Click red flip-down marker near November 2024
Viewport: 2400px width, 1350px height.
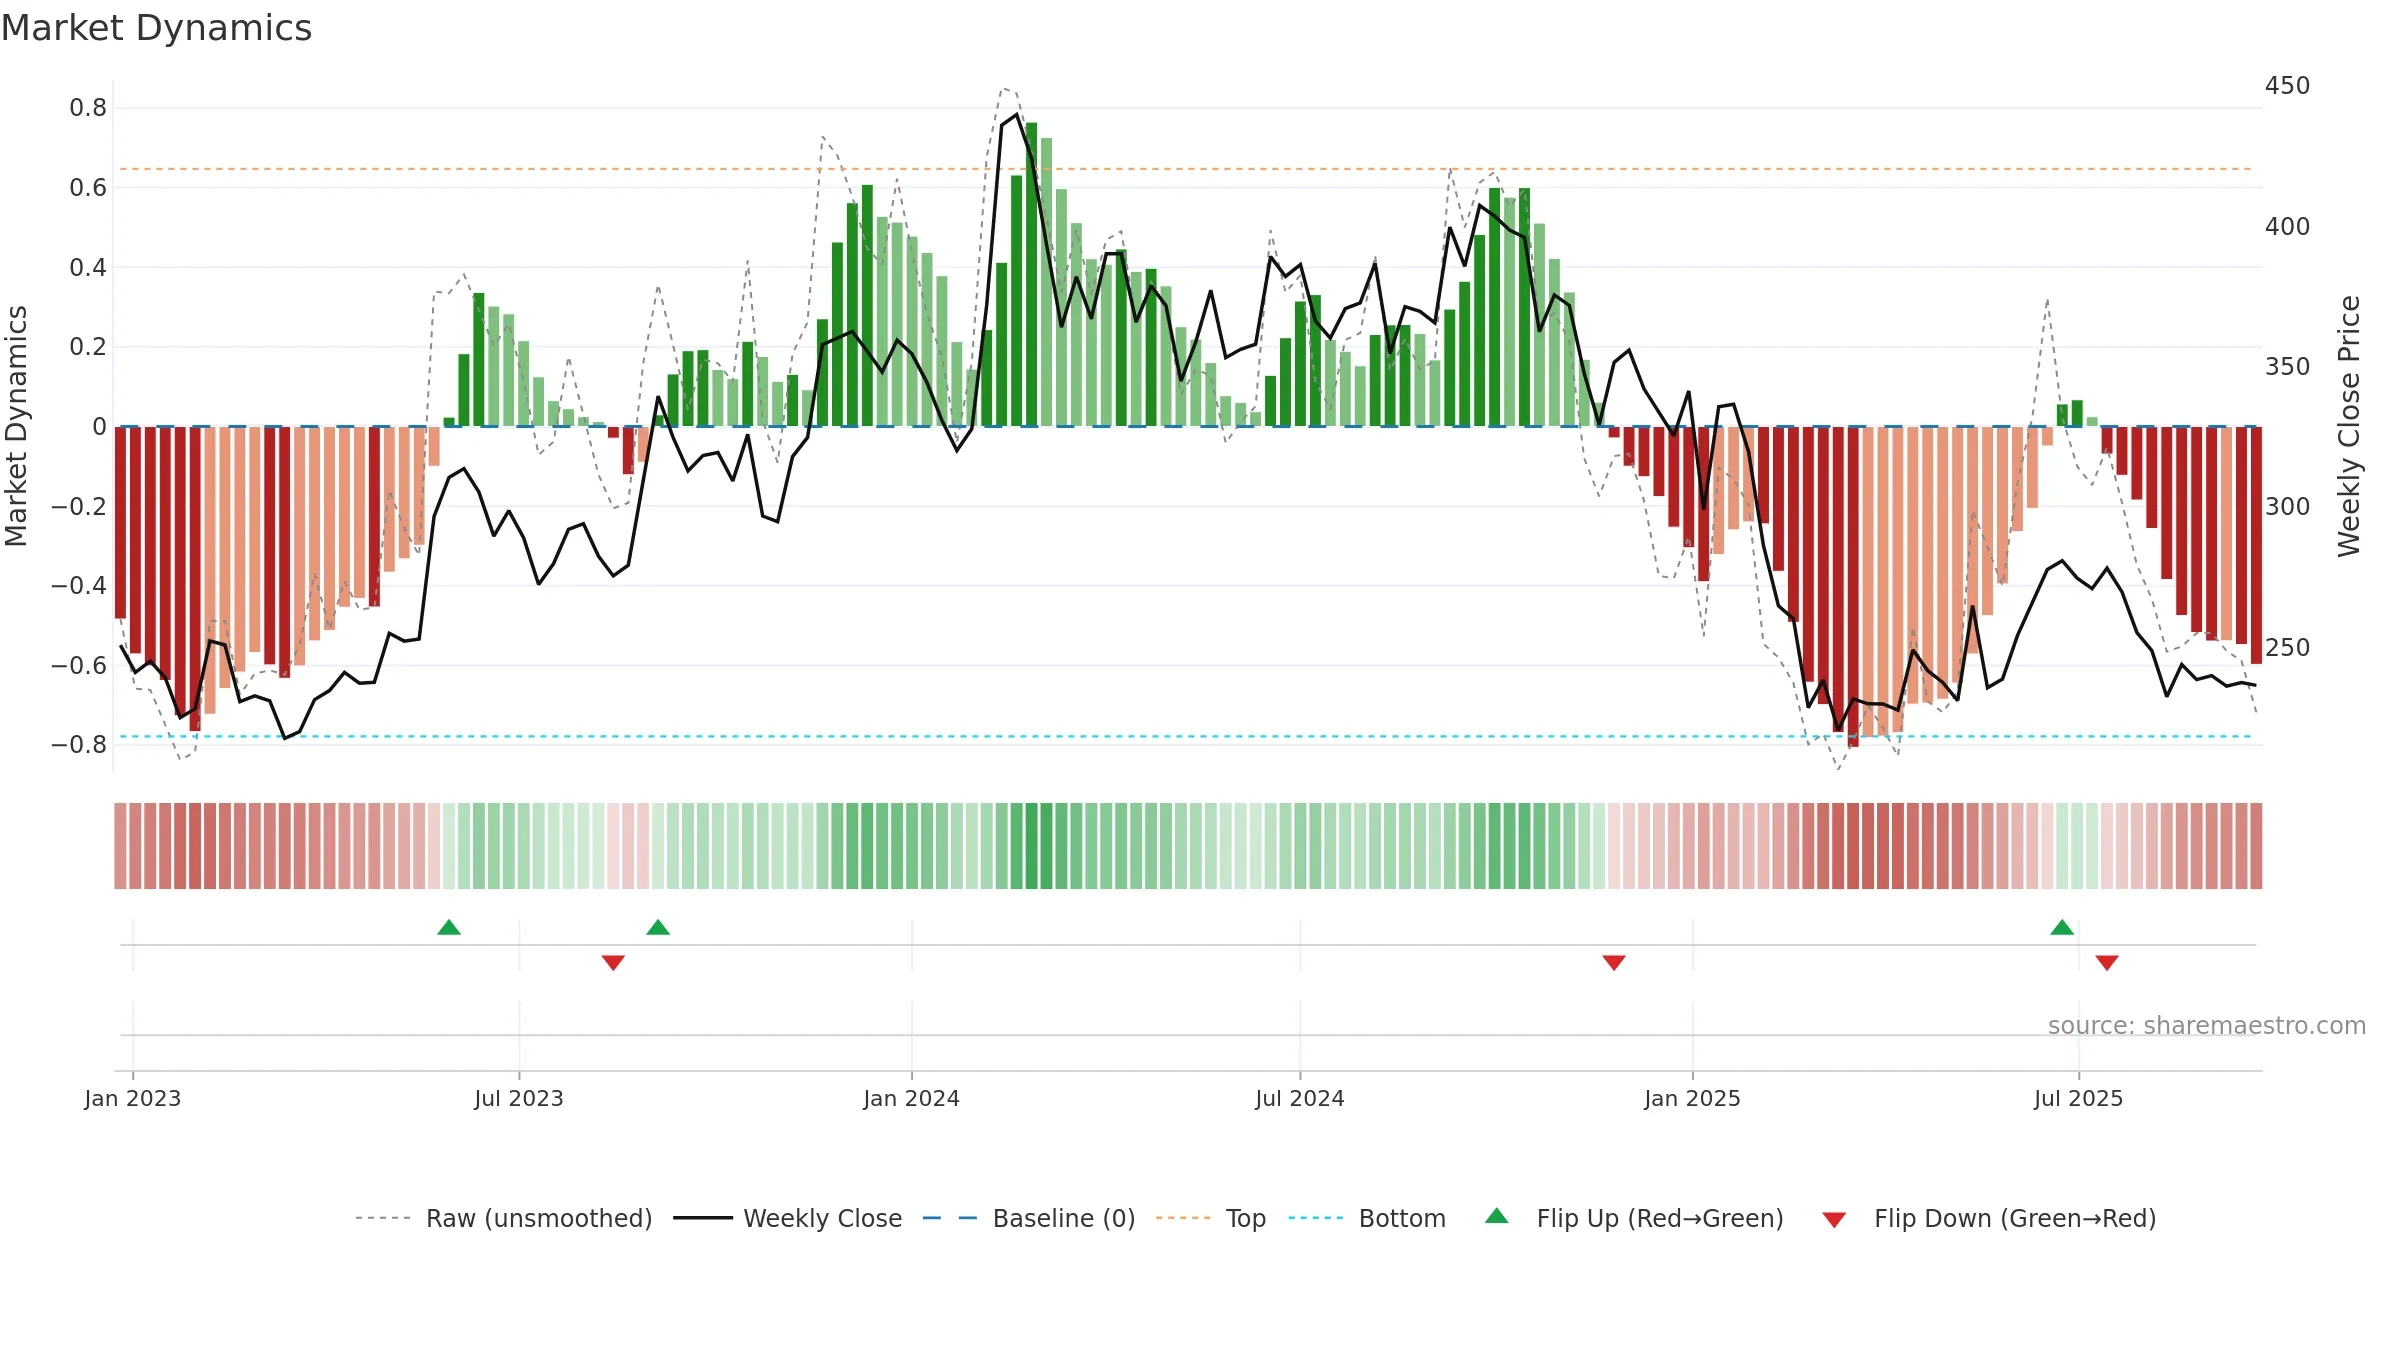[x=1614, y=962]
